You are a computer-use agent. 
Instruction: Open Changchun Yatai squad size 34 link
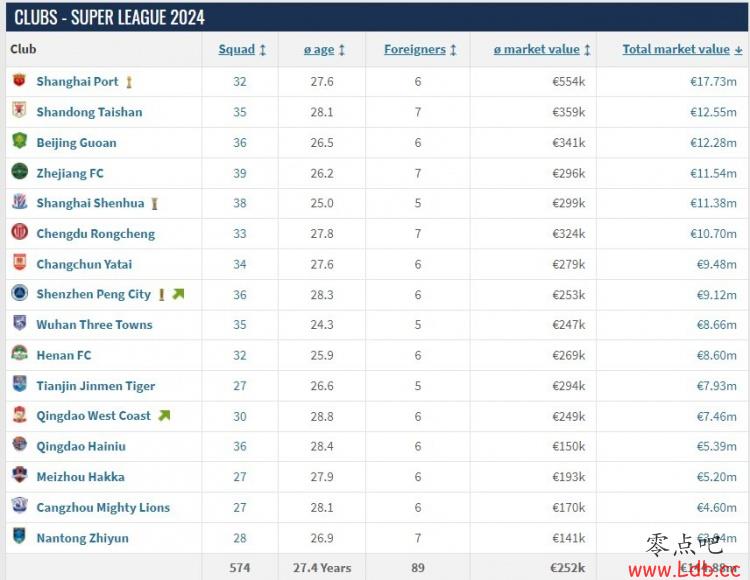click(240, 264)
